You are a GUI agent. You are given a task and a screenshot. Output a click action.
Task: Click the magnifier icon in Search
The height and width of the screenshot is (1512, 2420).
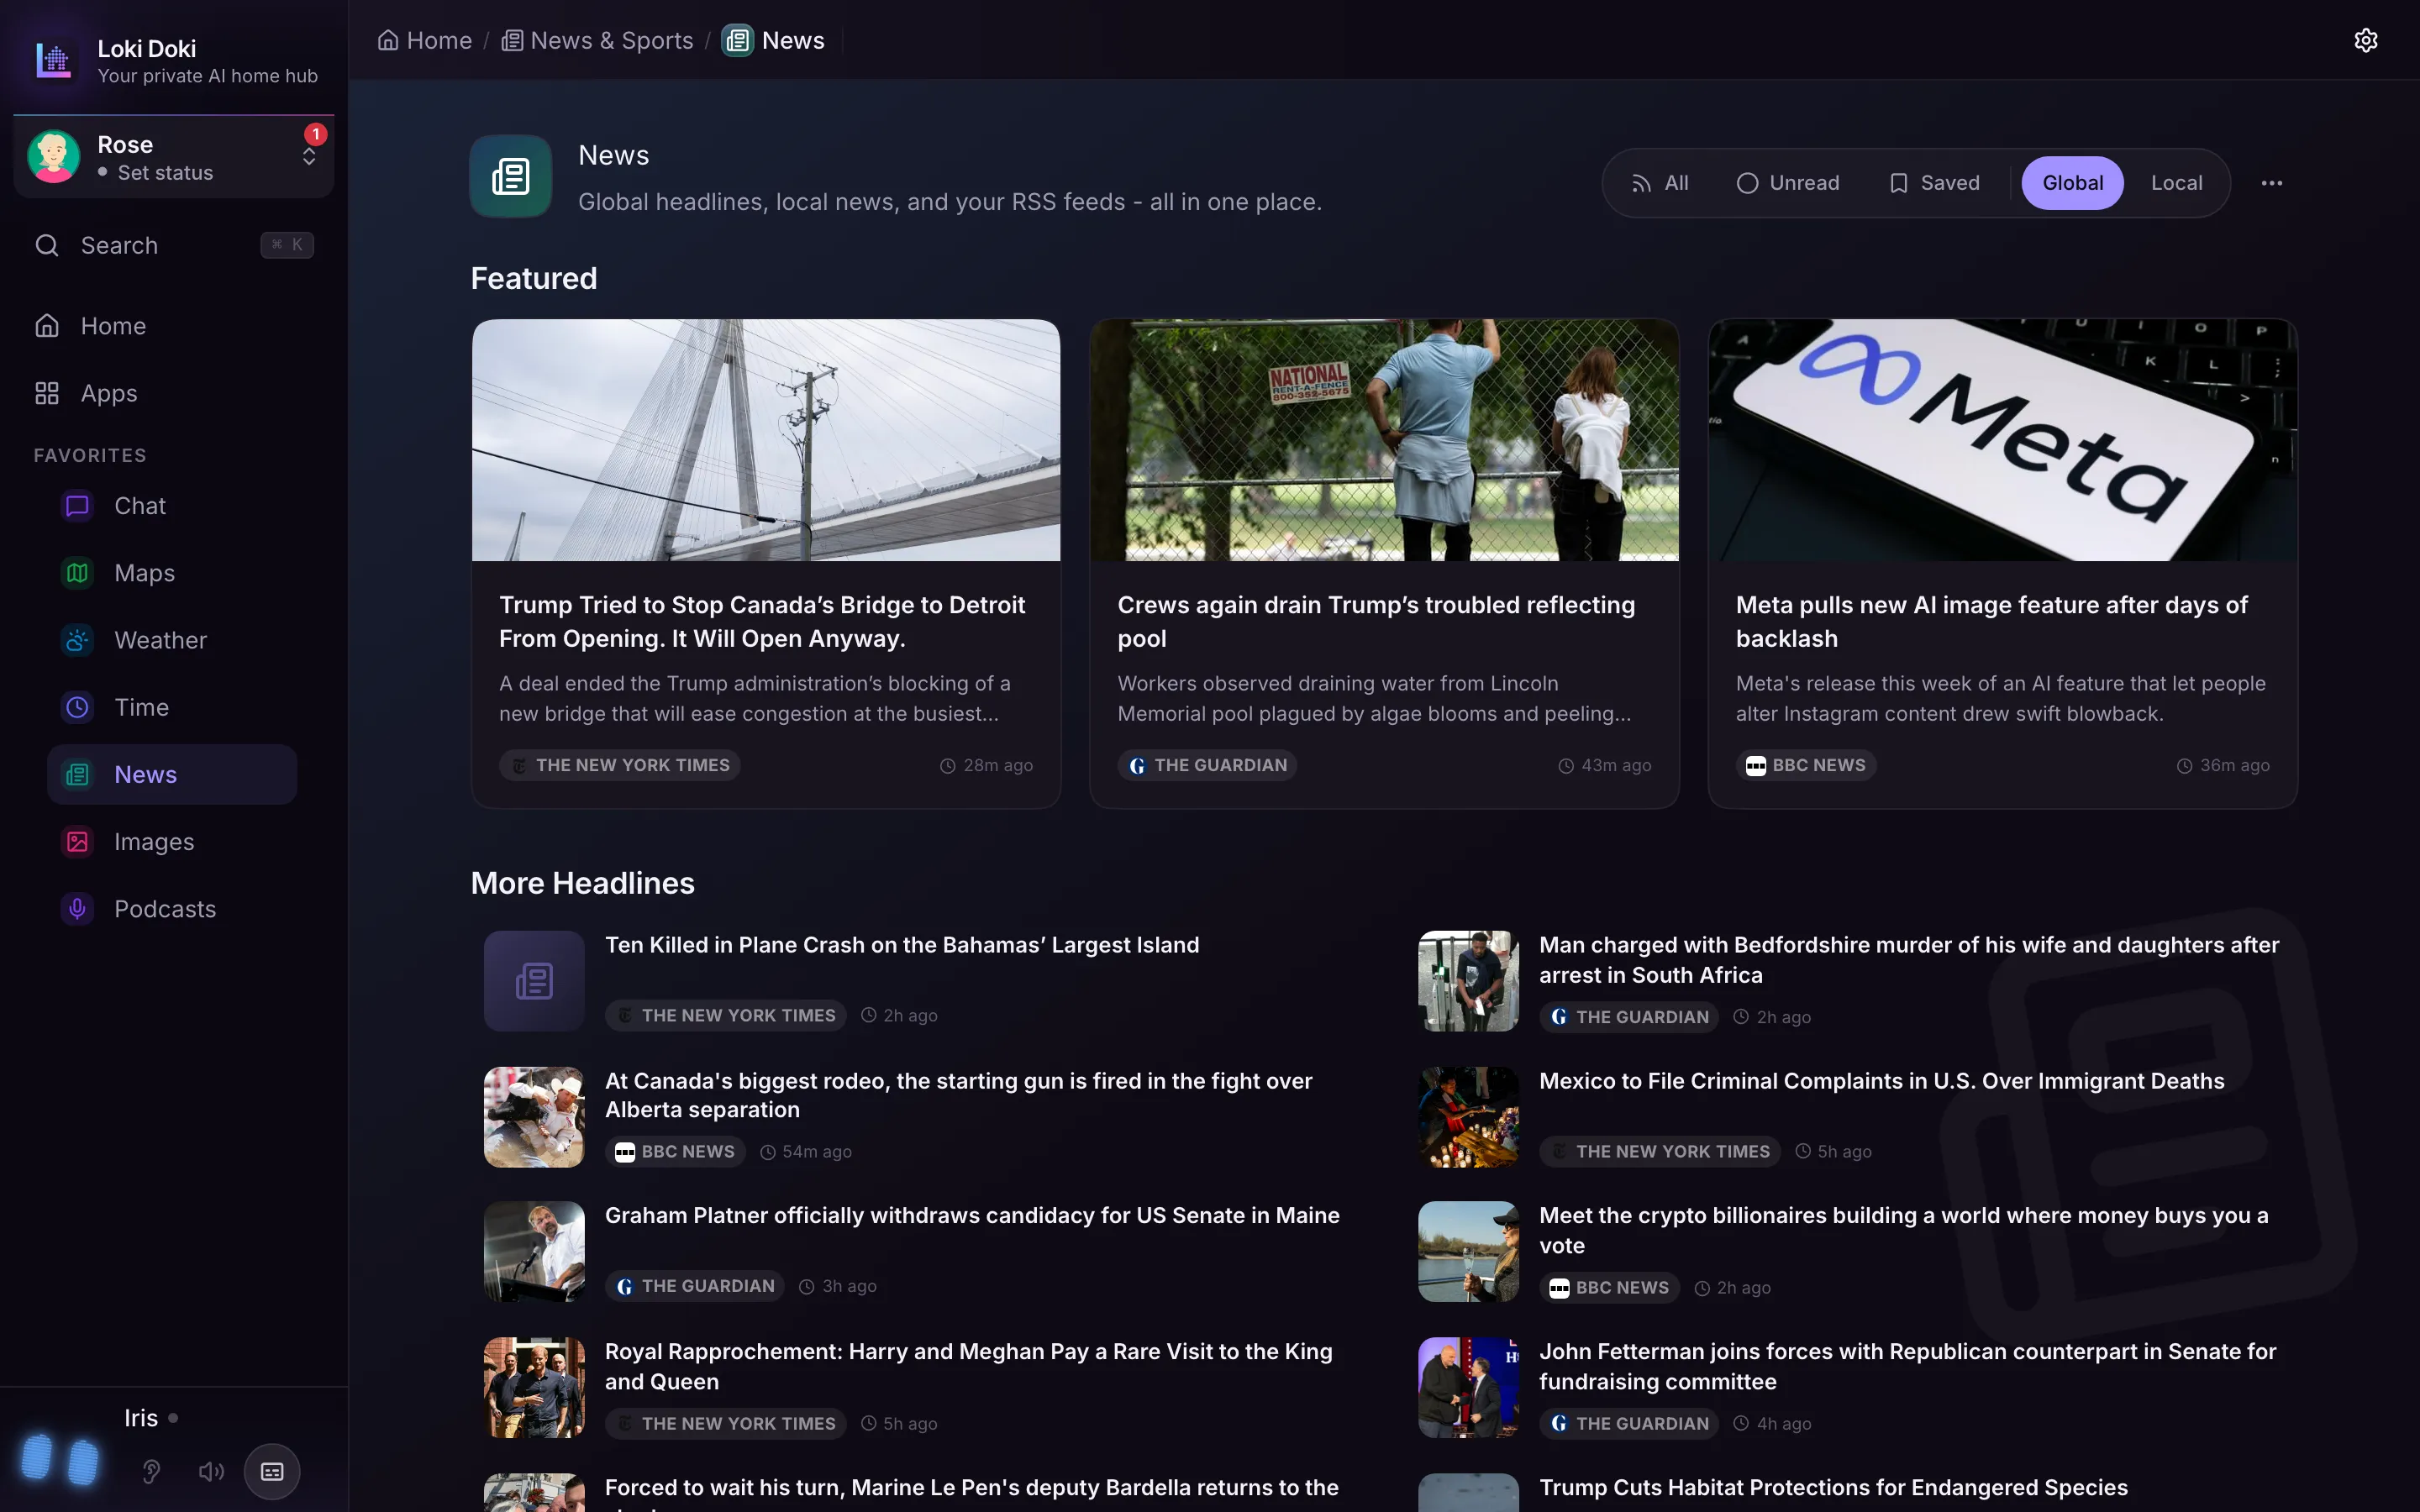(x=47, y=245)
